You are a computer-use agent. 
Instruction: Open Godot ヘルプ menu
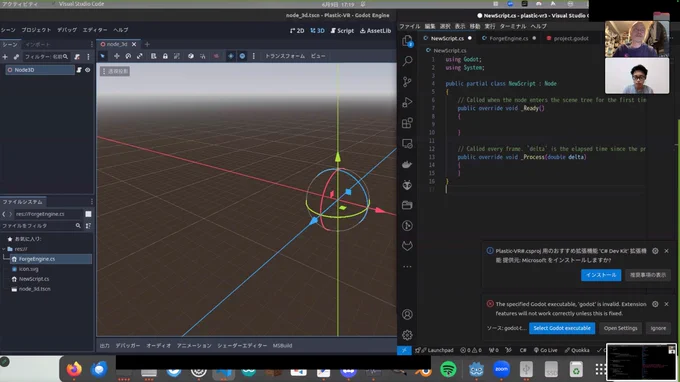click(x=121, y=30)
